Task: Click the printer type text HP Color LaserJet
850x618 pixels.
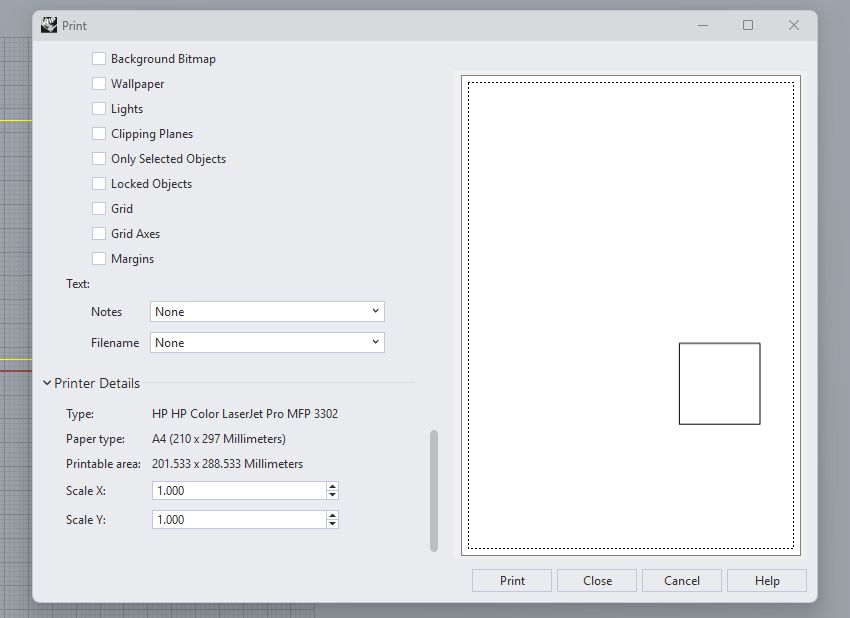Action: pyautogui.click(x=245, y=414)
